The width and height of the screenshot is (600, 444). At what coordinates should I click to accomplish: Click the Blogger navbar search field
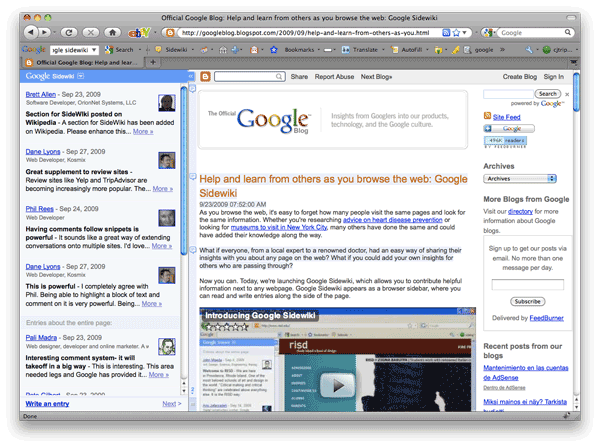(249, 77)
